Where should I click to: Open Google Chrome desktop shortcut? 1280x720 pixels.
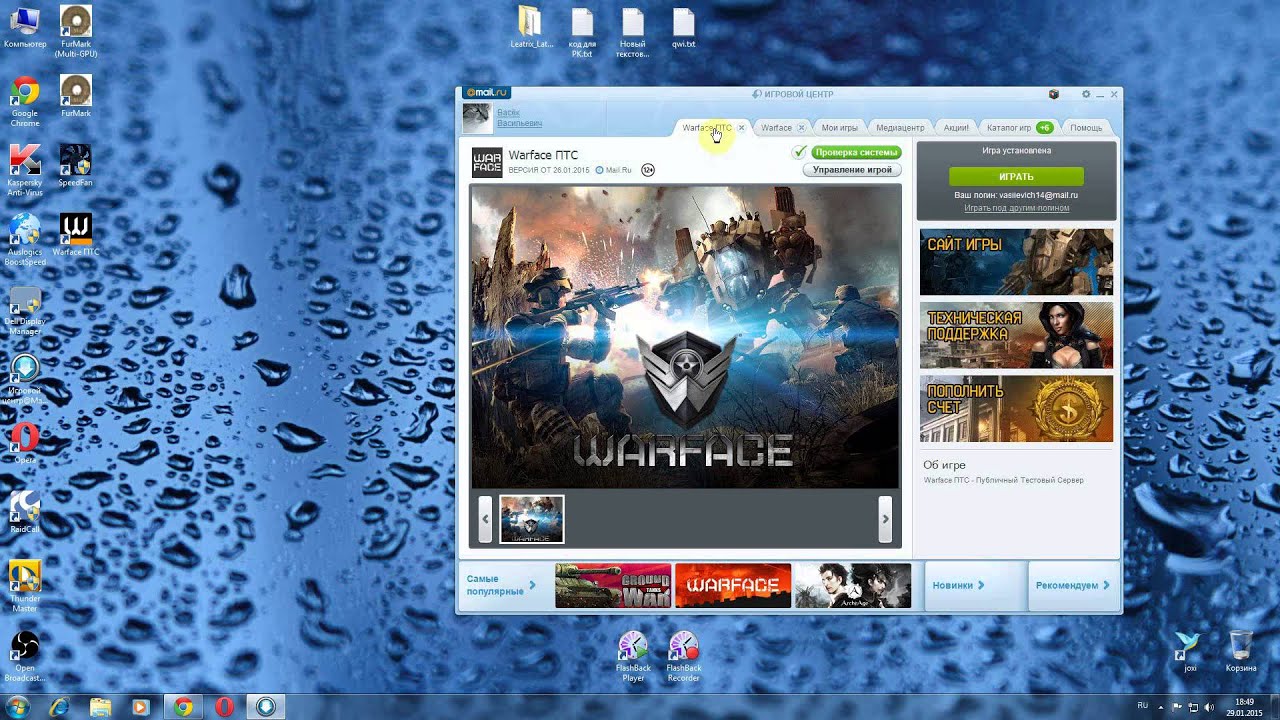(x=25, y=100)
